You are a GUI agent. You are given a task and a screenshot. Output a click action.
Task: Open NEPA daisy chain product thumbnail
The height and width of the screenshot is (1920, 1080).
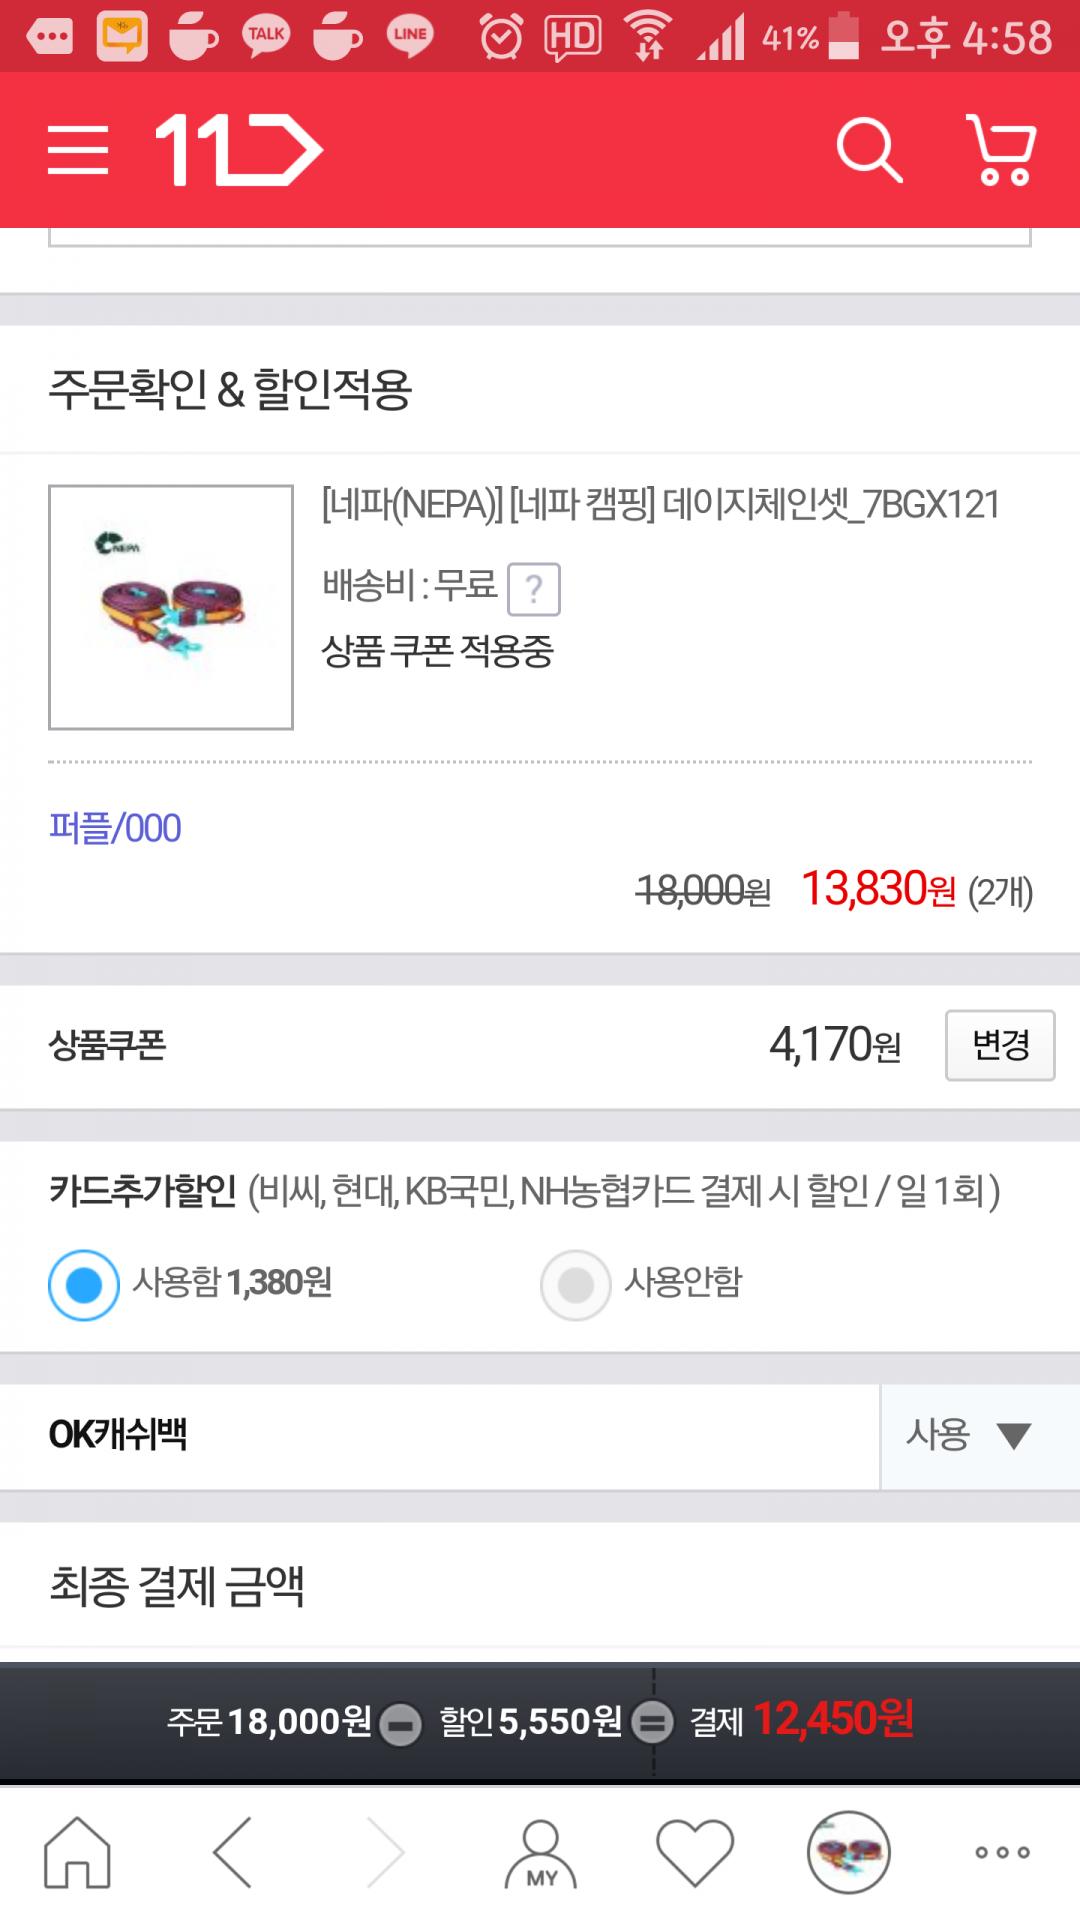pyautogui.click(x=171, y=607)
